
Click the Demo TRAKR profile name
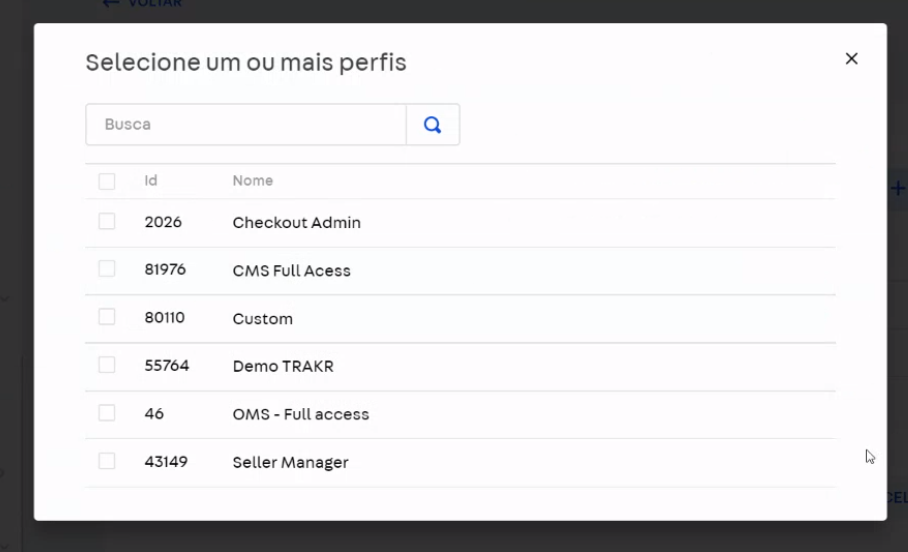pyautogui.click(x=283, y=366)
